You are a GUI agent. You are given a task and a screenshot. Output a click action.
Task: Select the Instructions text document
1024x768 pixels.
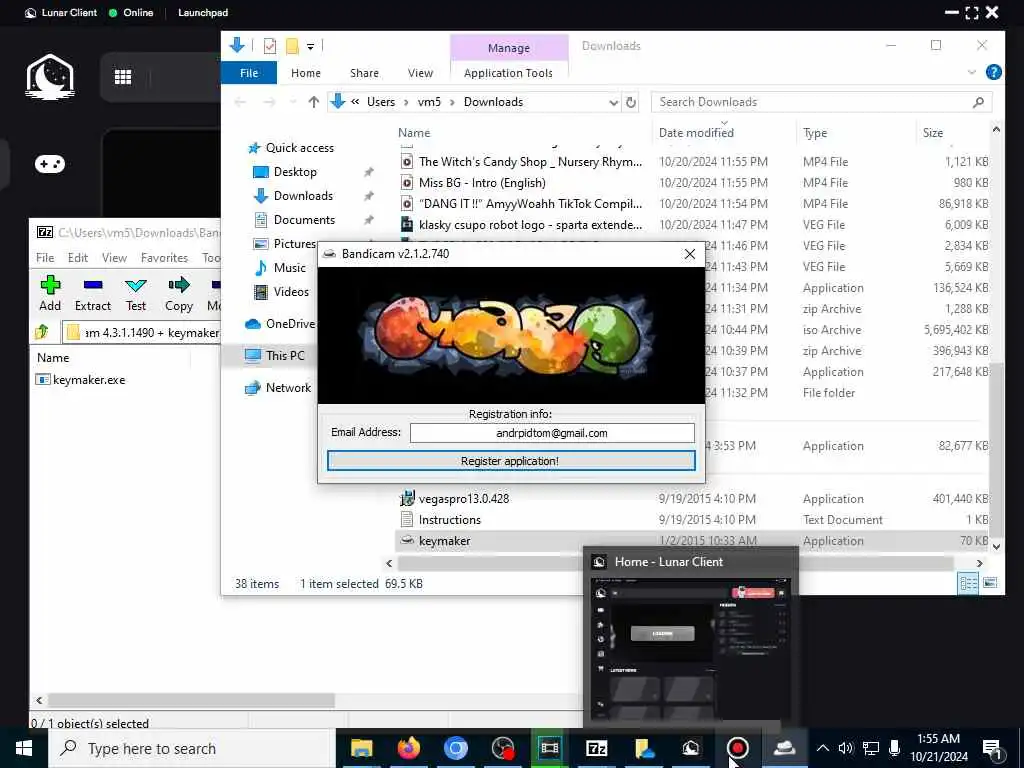pyautogui.click(x=449, y=520)
